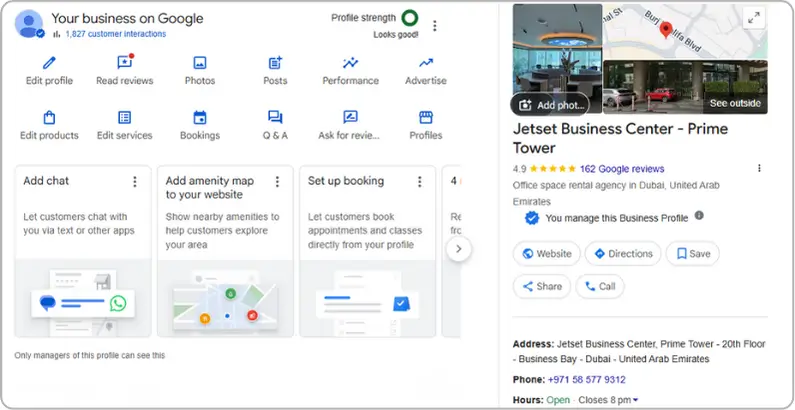Open Edit services list icon

[125, 118]
